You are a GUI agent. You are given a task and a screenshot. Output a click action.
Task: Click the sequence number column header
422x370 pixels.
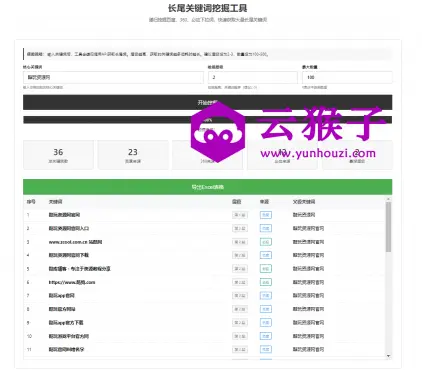tap(31, 202)
